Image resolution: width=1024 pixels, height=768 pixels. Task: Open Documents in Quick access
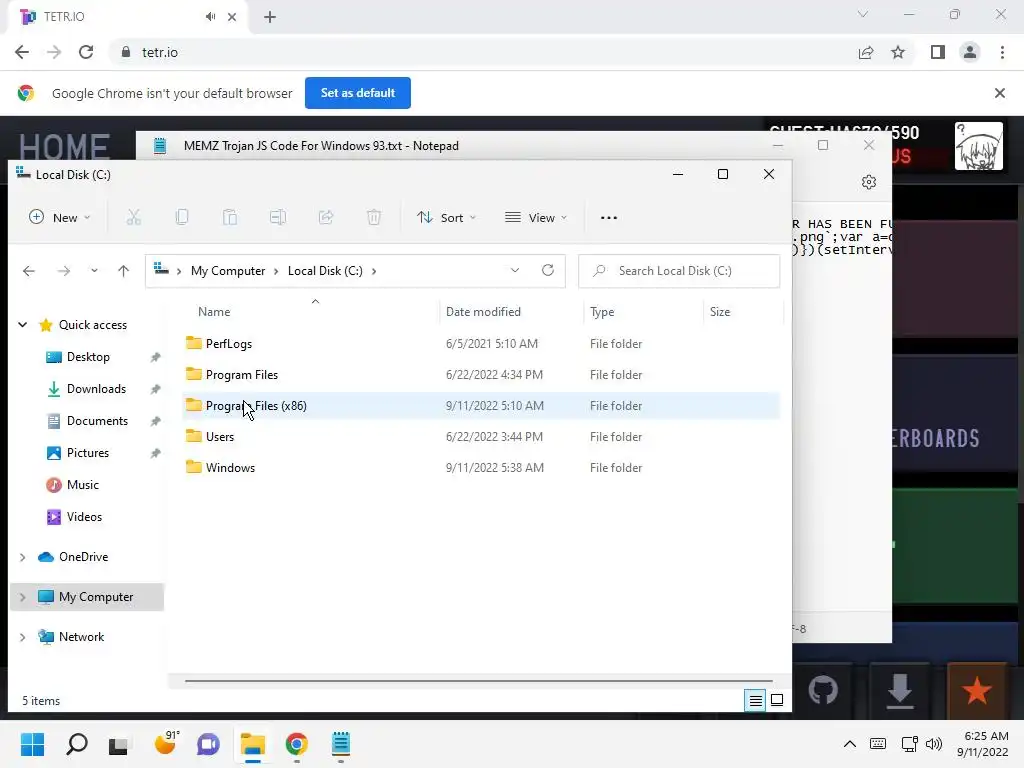(x=97, y=421)
